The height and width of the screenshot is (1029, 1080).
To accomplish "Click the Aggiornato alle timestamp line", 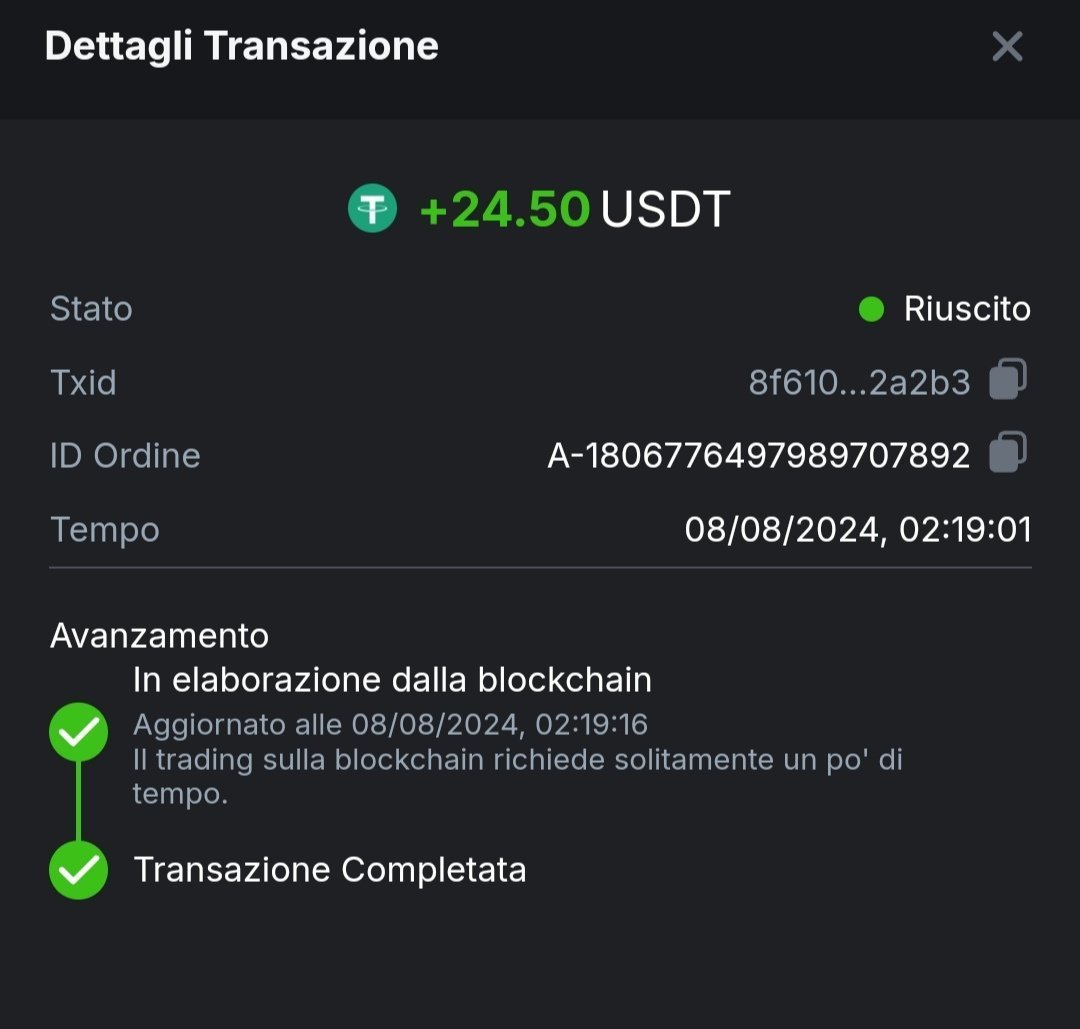I will (390, 724).
